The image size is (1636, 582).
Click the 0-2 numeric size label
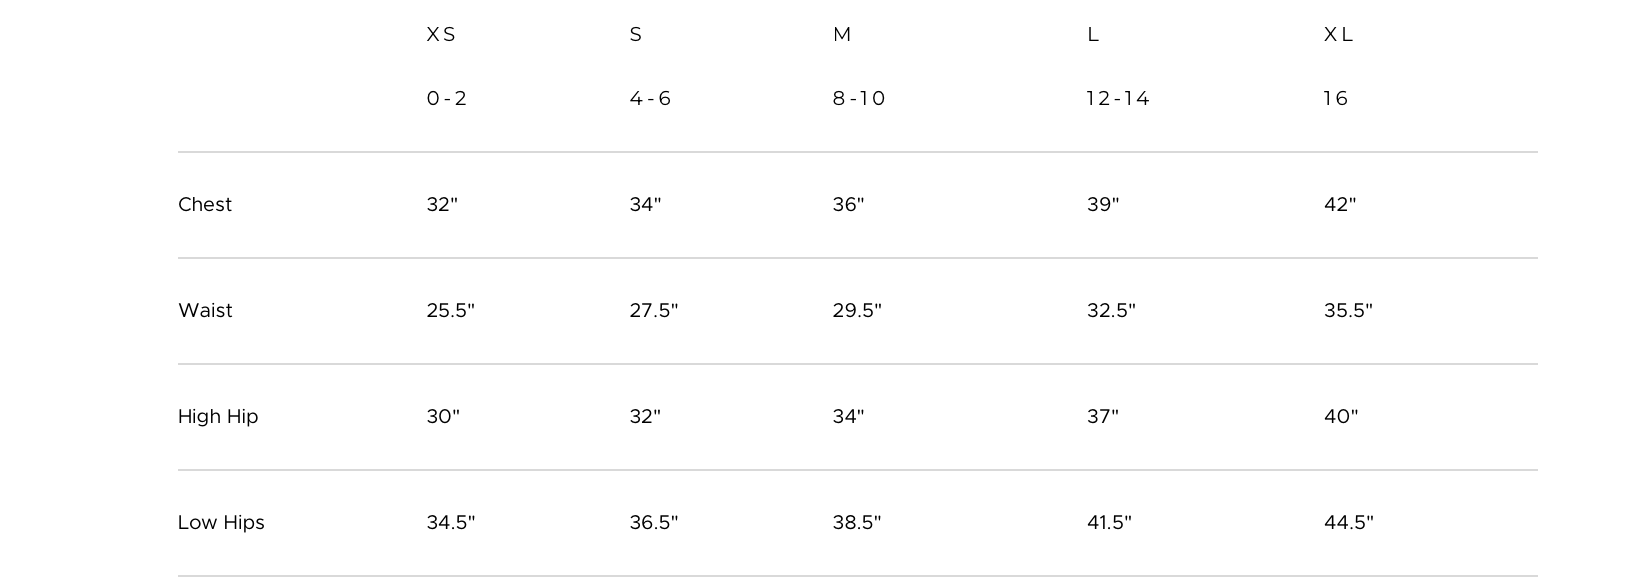coord(447,99)
